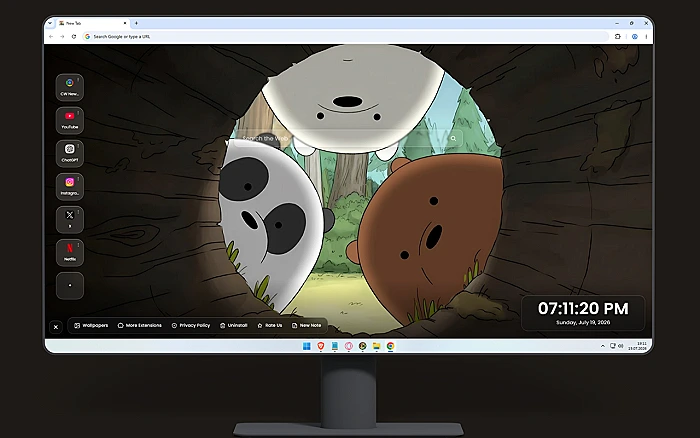Screen dimensions: 700x438
Task: Click the Chrome address bar
Action: point(346,37)
